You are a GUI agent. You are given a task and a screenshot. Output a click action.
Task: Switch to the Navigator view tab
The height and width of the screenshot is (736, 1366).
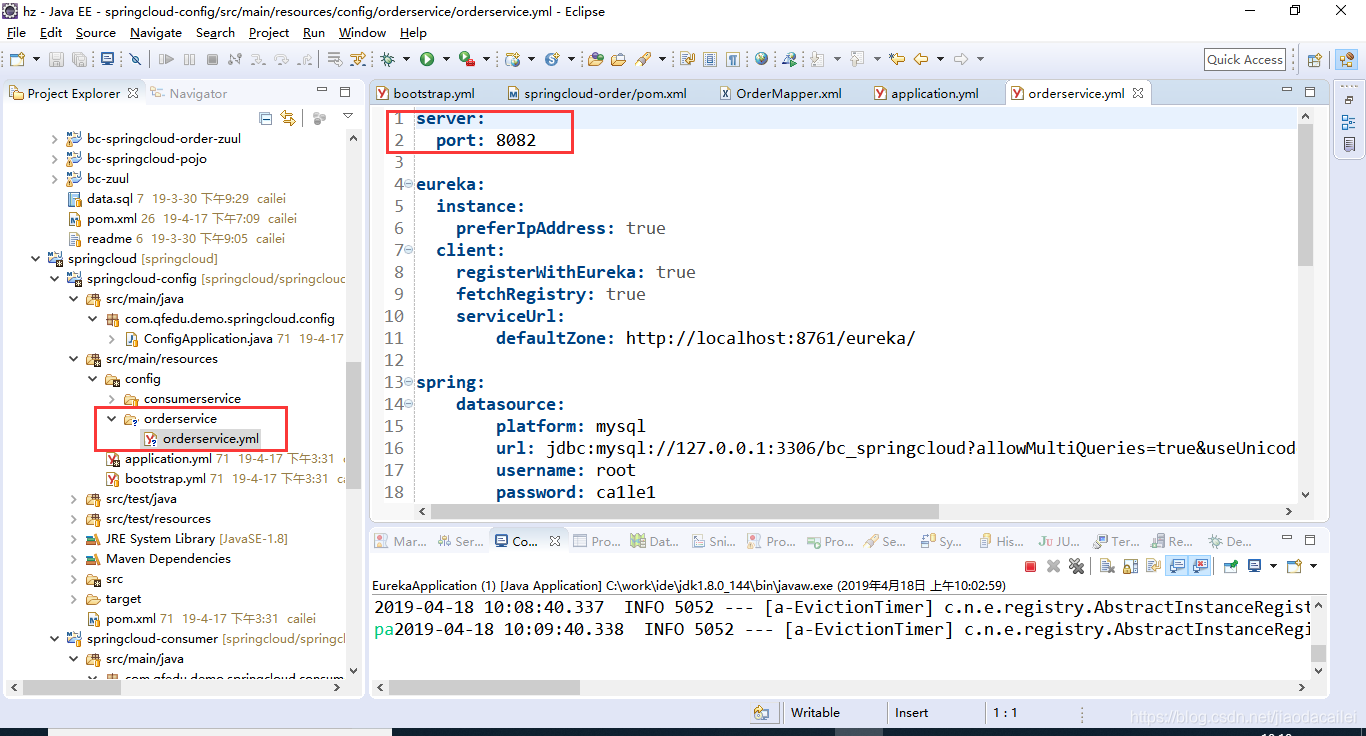pos(189,93)
